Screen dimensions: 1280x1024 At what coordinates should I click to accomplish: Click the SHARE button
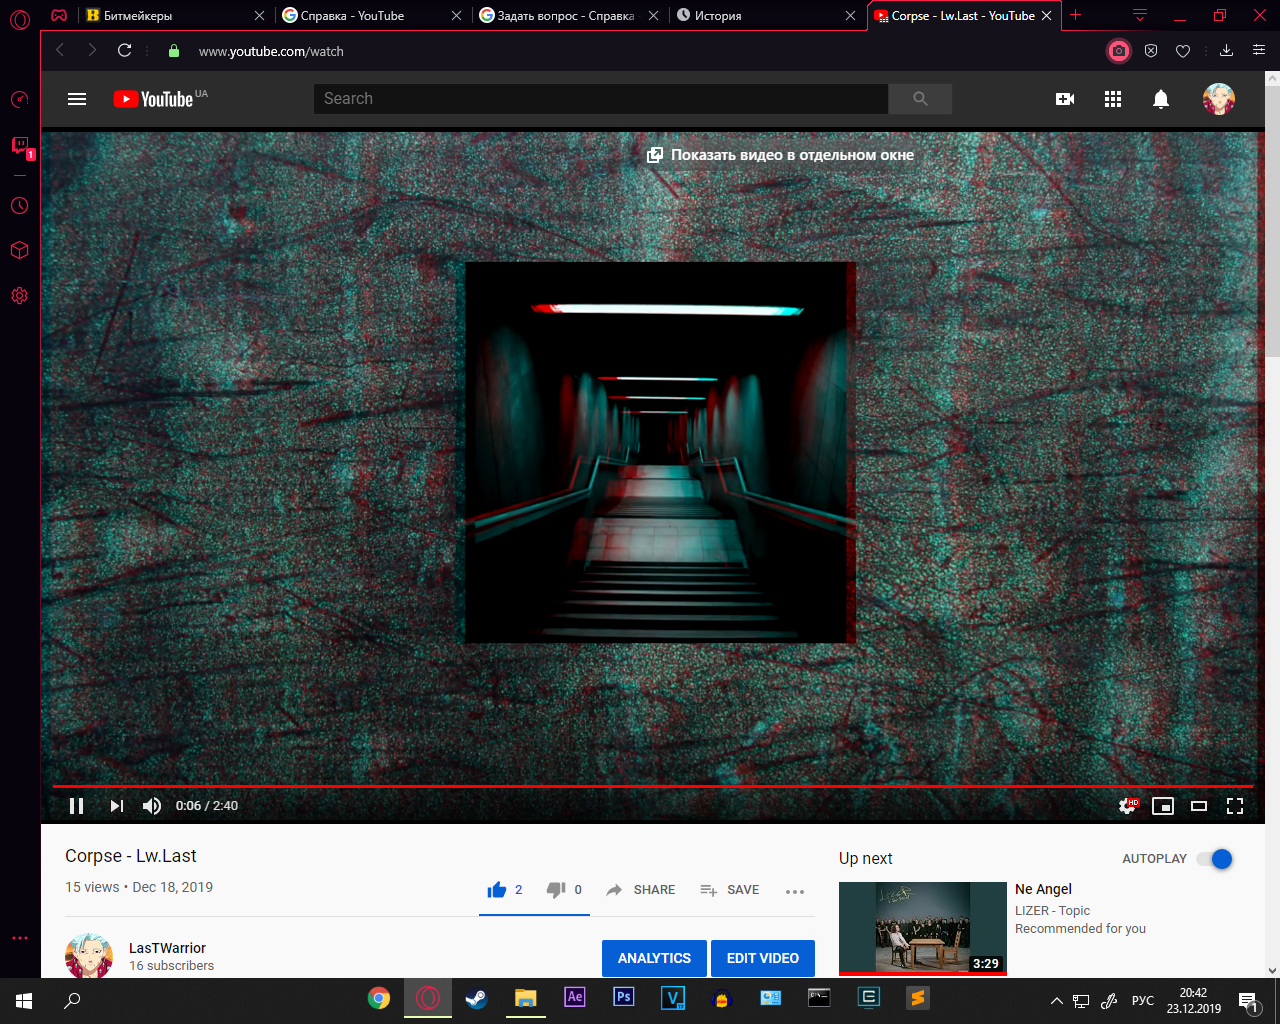641,890
